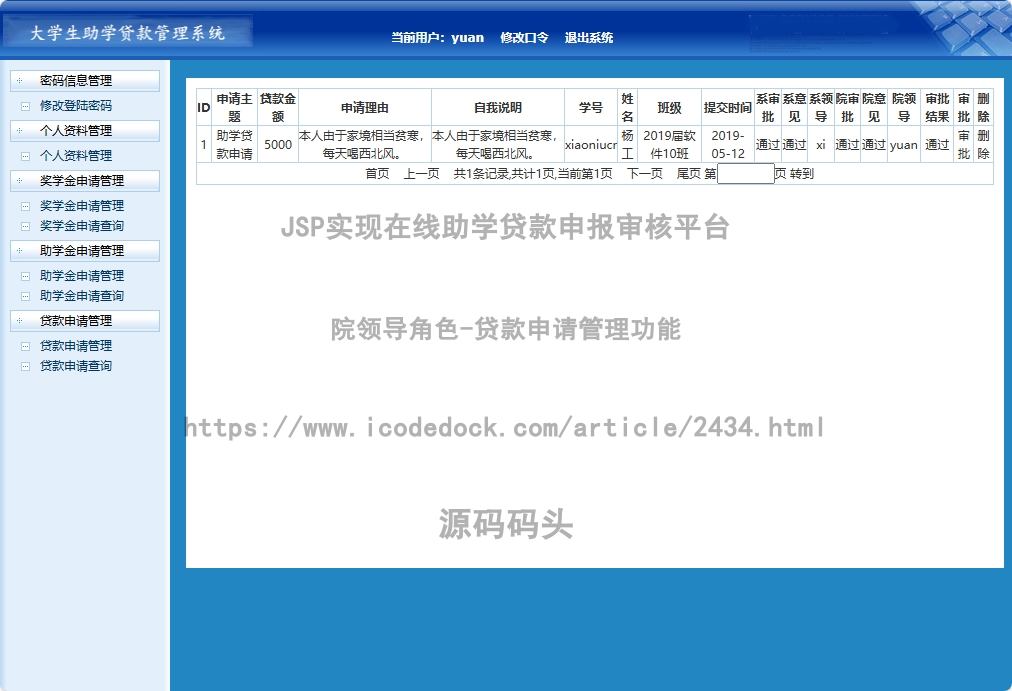Expand the 助学金申请管理 section header

(x=85, y=250)
